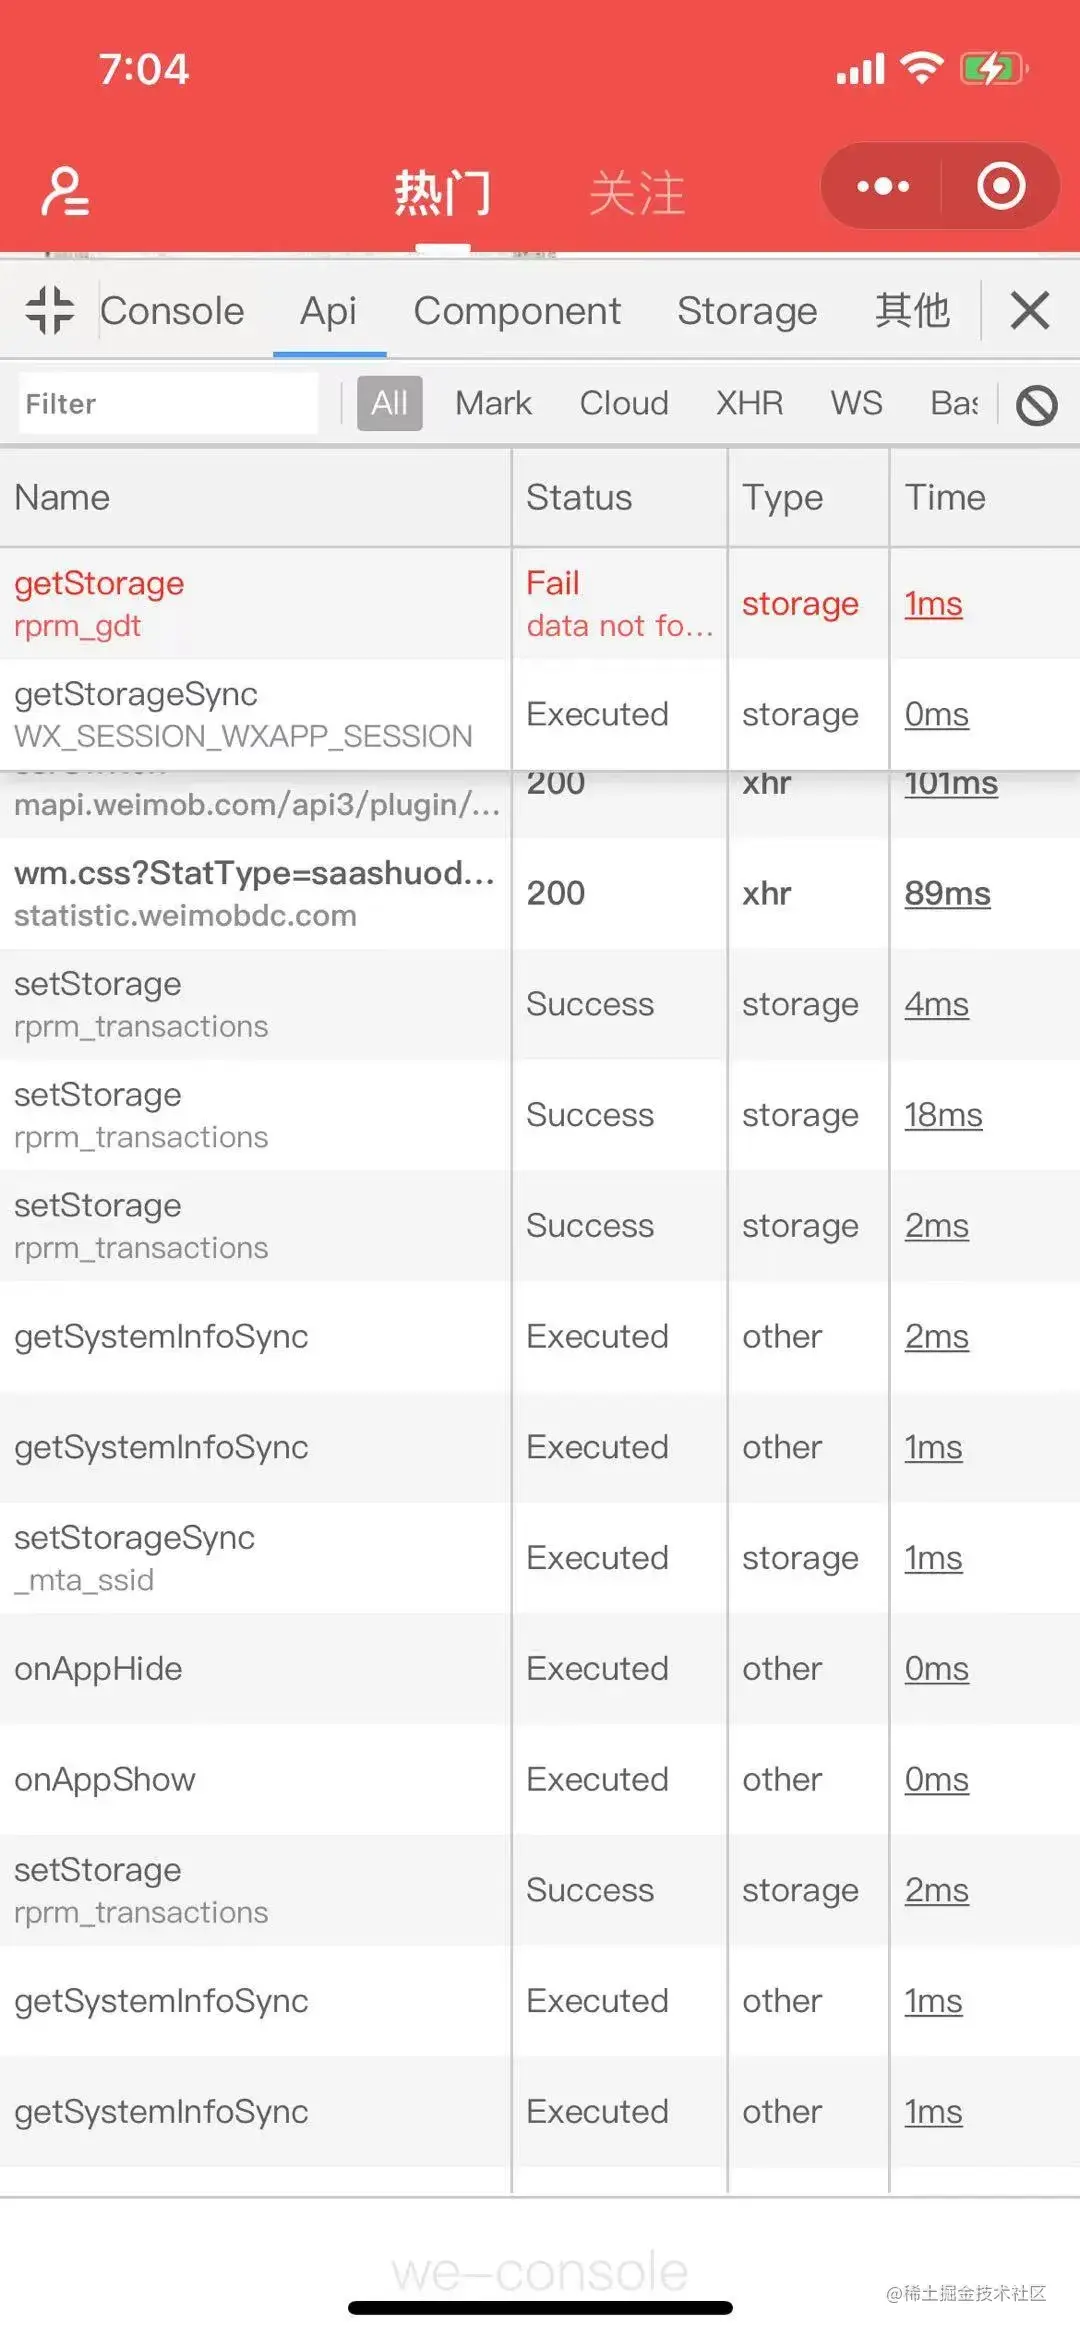This screenshot has width=1080, height=2337.
Task: Select the 关注 tab
Action: click(637, 192)
